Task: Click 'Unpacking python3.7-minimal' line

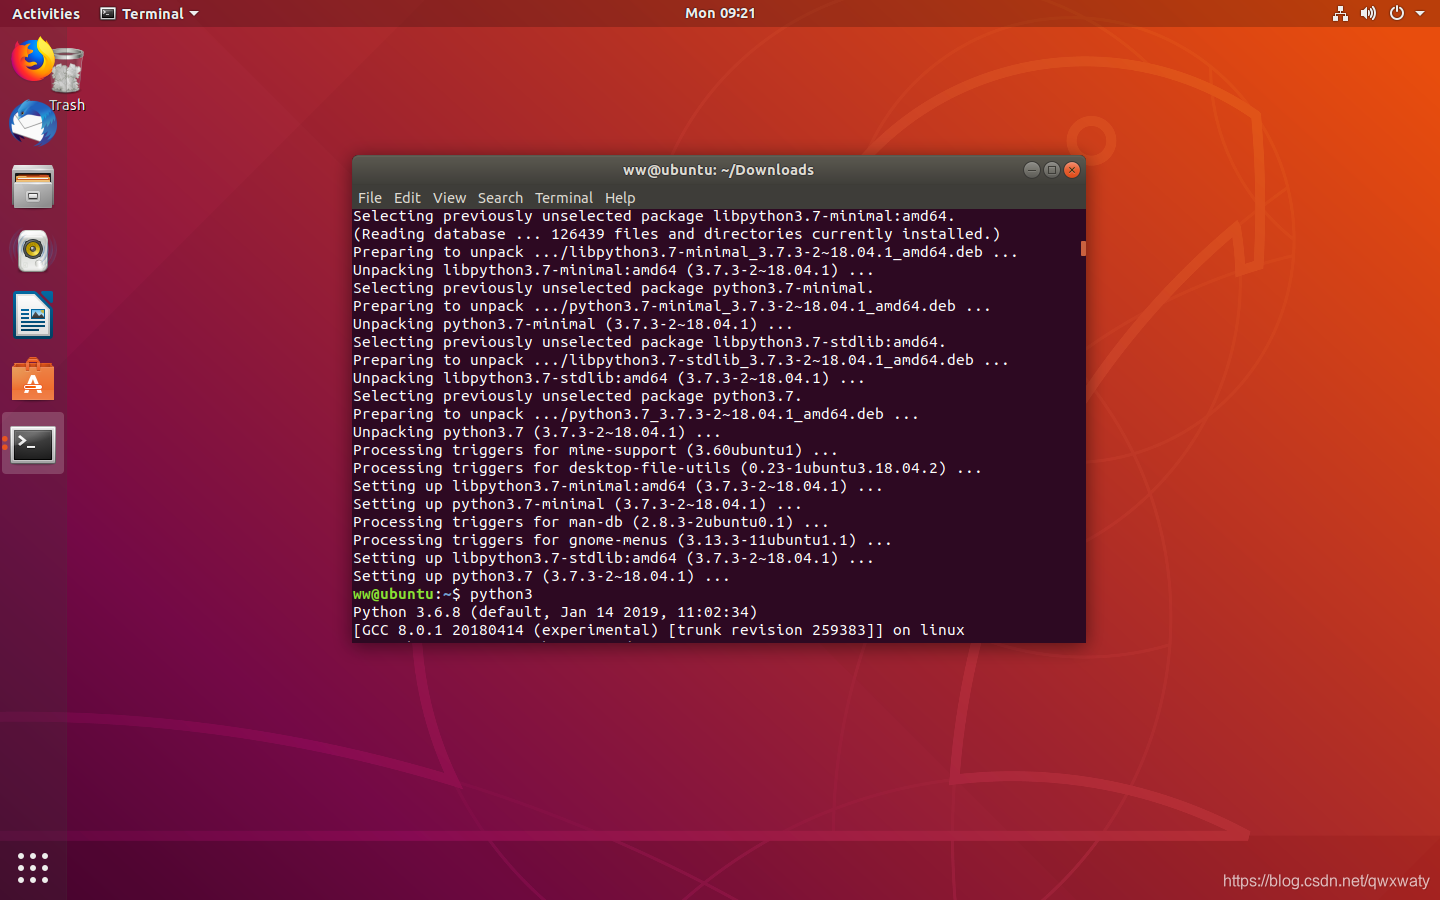Action: [573, 324]
